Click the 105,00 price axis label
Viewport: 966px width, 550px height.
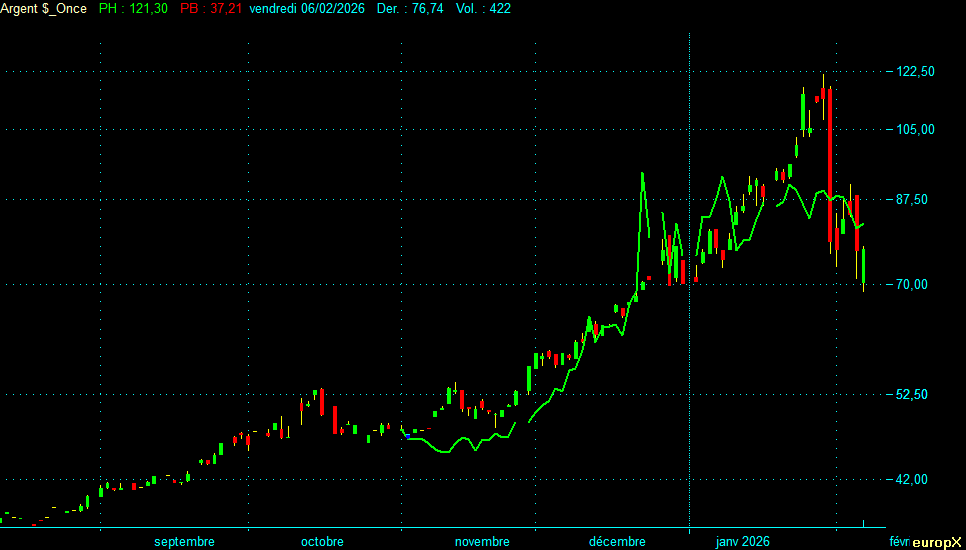(x=915, y=129)
